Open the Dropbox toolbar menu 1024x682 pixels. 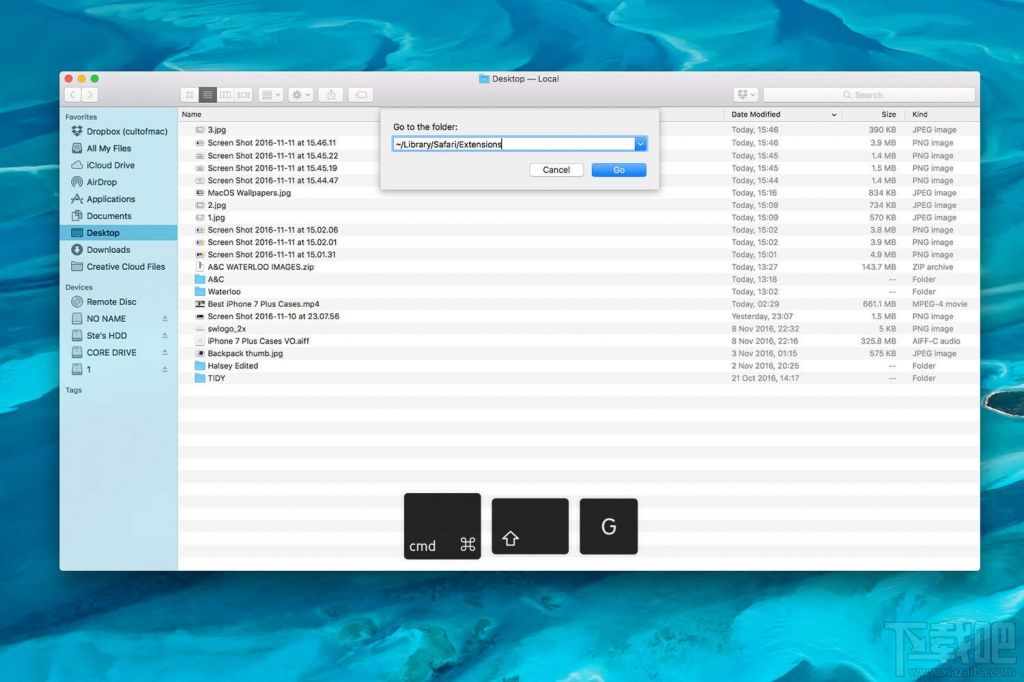(745, 95)
